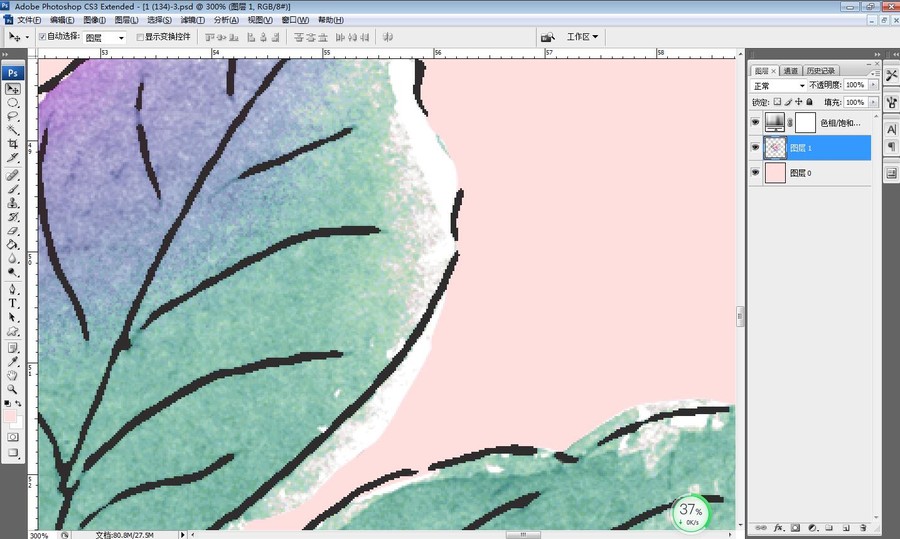Select the Dodge tool
The image size is (900, 539).
[13, 272]
